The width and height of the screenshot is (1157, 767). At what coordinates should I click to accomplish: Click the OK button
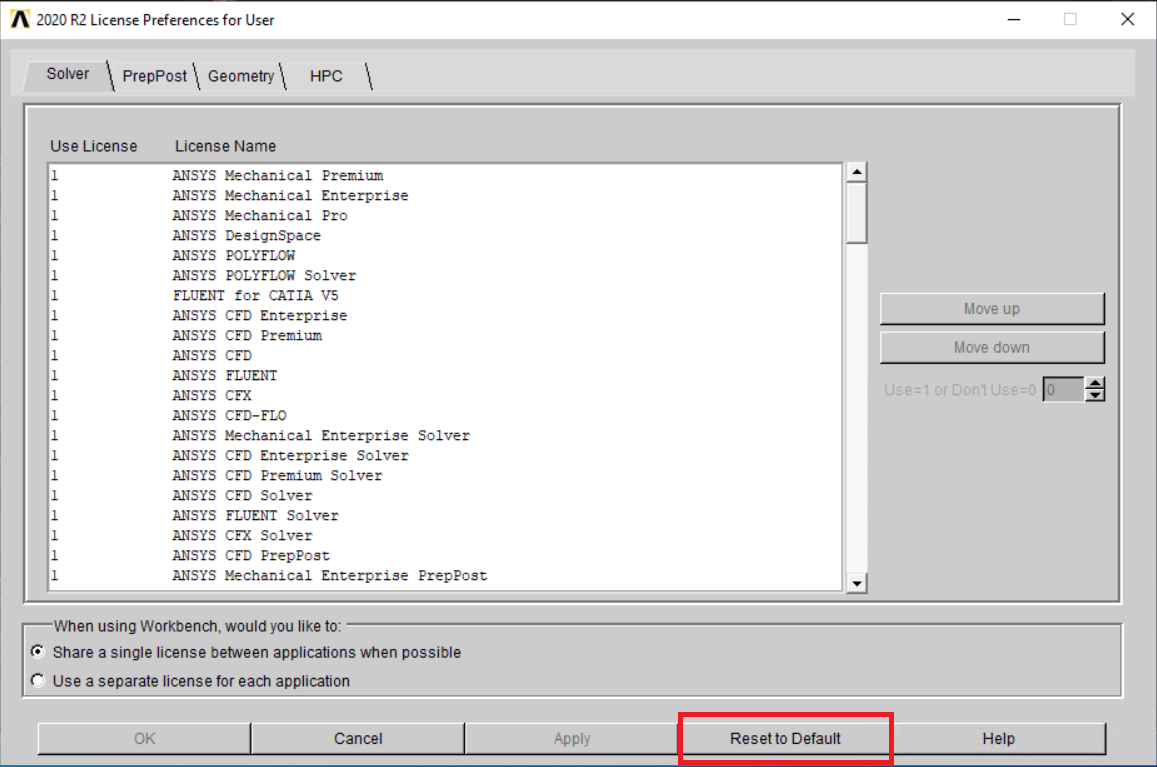[145, 738]
